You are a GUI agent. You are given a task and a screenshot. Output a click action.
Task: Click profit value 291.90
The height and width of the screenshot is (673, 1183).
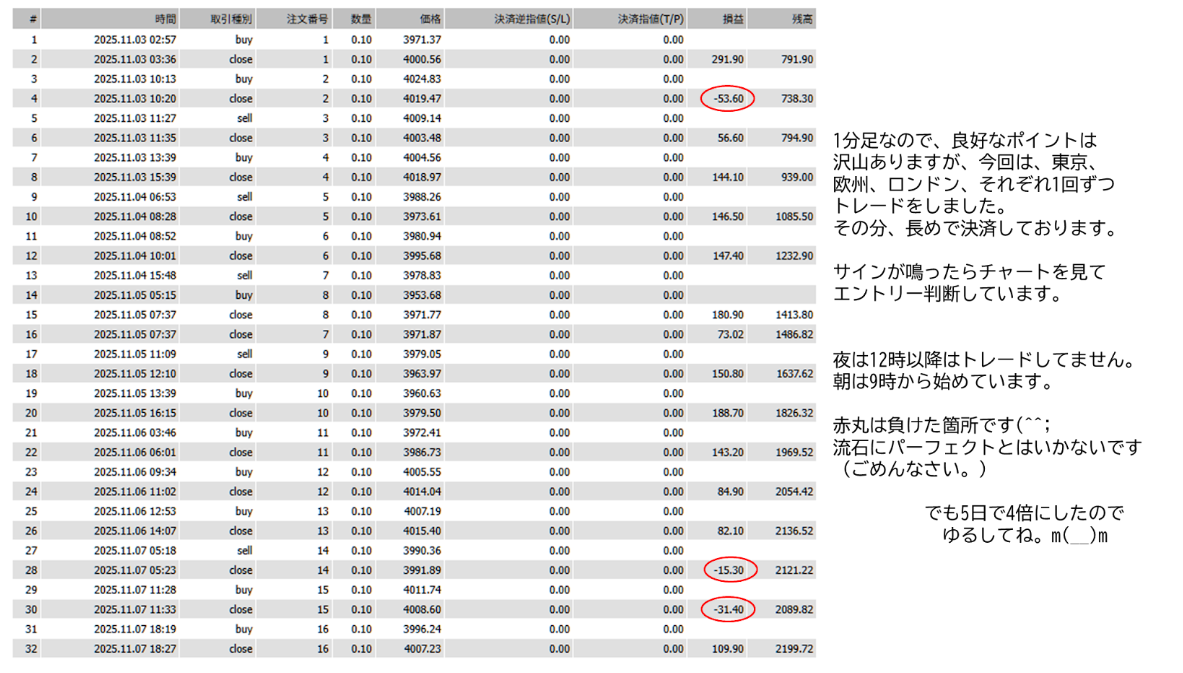tap(728, 59)
